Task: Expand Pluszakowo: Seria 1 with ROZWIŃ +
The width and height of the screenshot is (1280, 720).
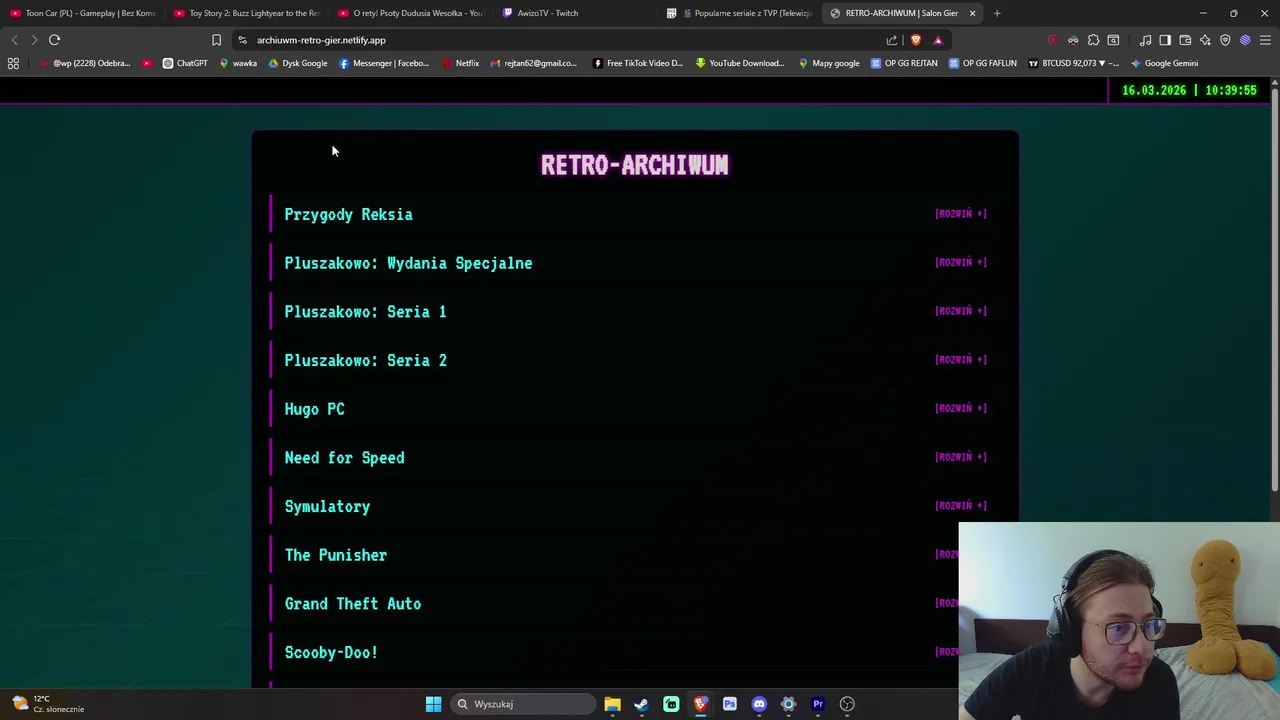Action: 961,311
